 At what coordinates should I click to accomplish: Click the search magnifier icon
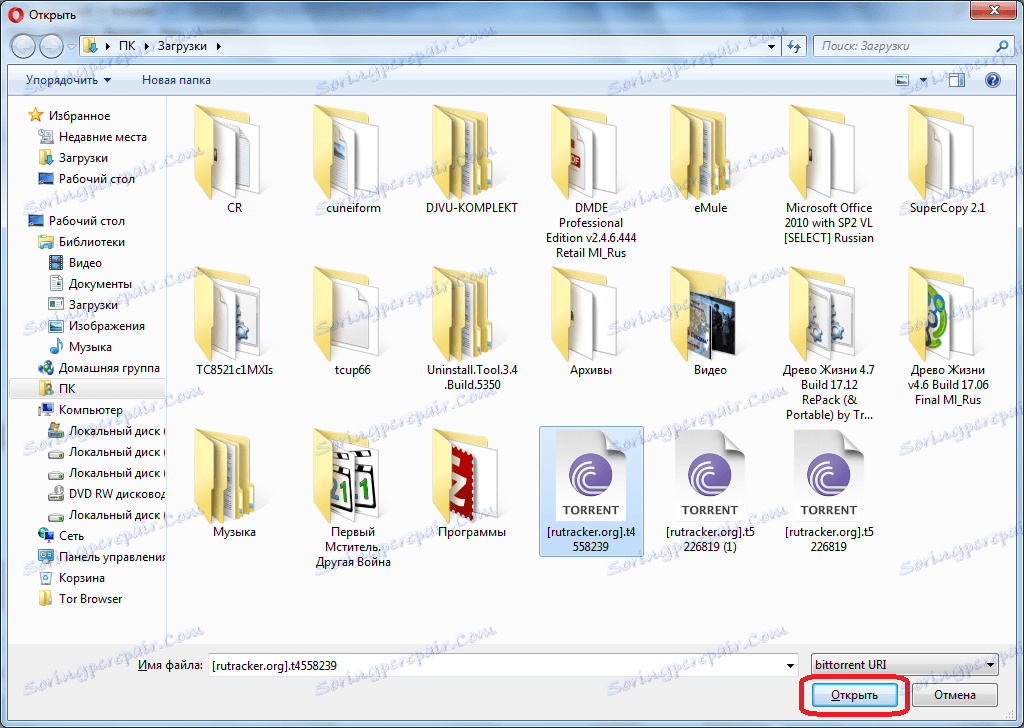click(1001, 46)
